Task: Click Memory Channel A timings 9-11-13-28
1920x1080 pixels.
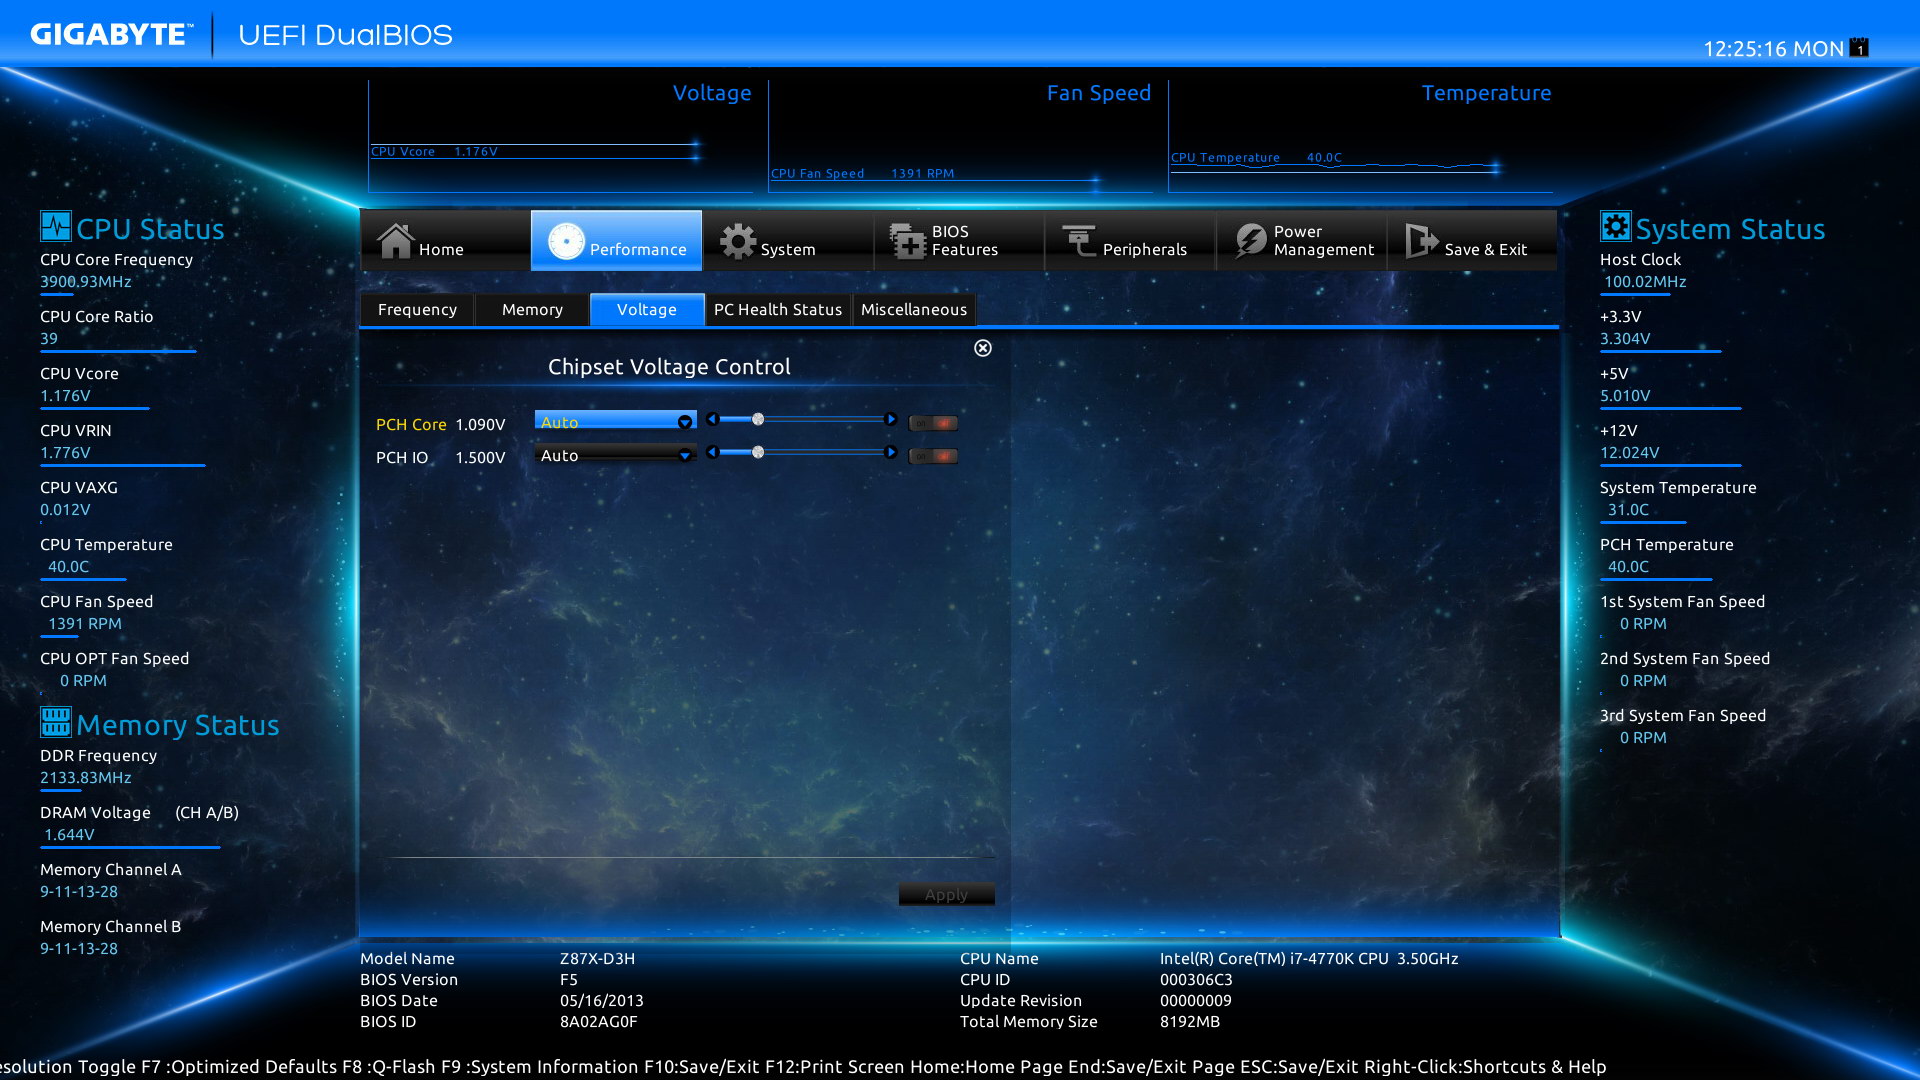Action: click(79, 892)
